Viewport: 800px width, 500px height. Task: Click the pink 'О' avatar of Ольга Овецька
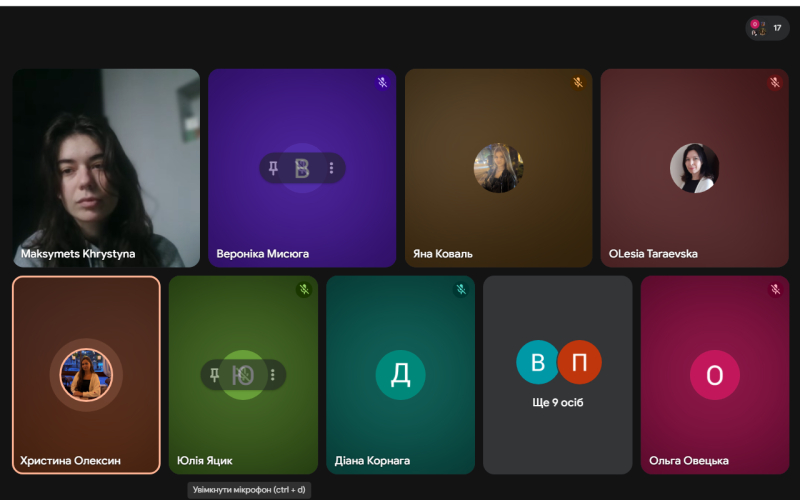(715, 375)
